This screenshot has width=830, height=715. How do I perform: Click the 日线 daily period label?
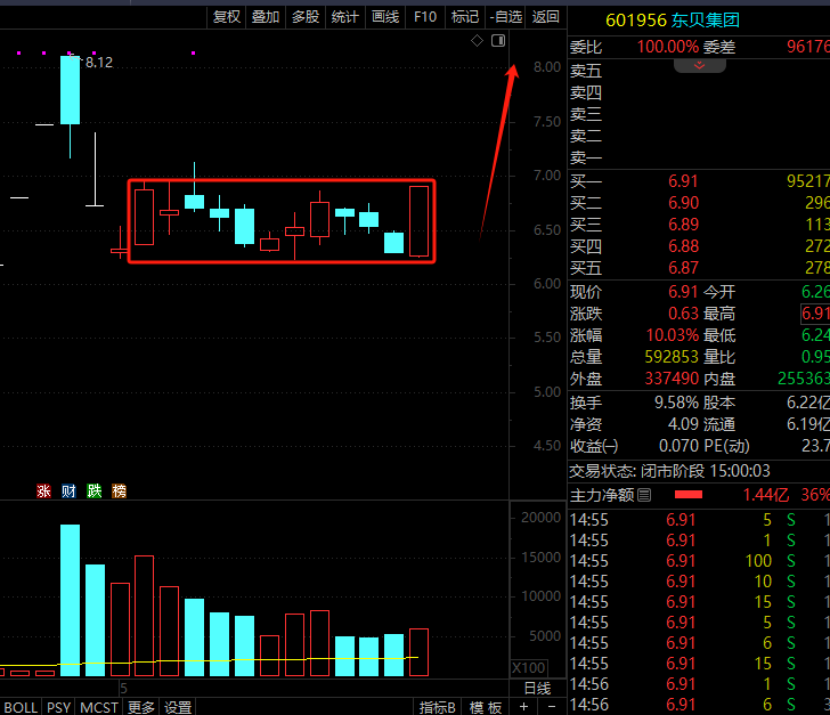click(x=537, y=689)
